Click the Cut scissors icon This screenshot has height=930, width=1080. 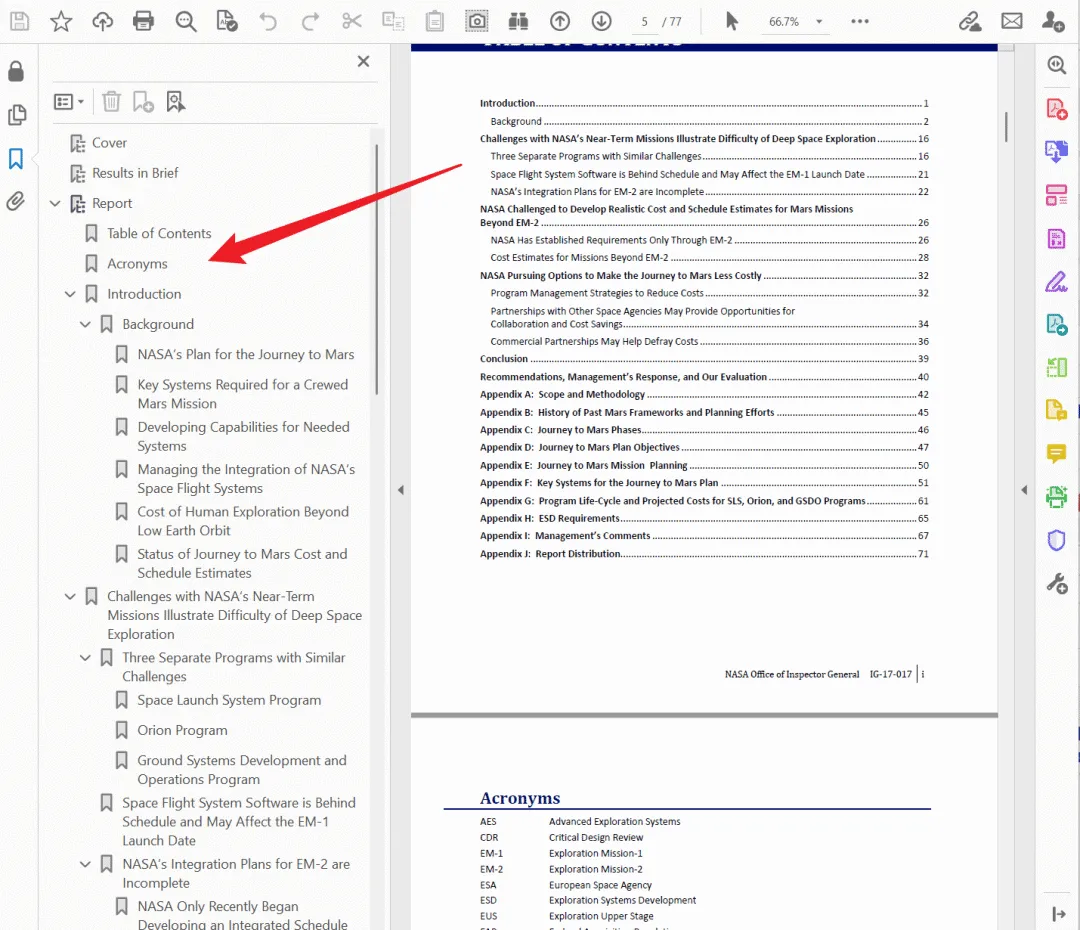coord(352,21)
